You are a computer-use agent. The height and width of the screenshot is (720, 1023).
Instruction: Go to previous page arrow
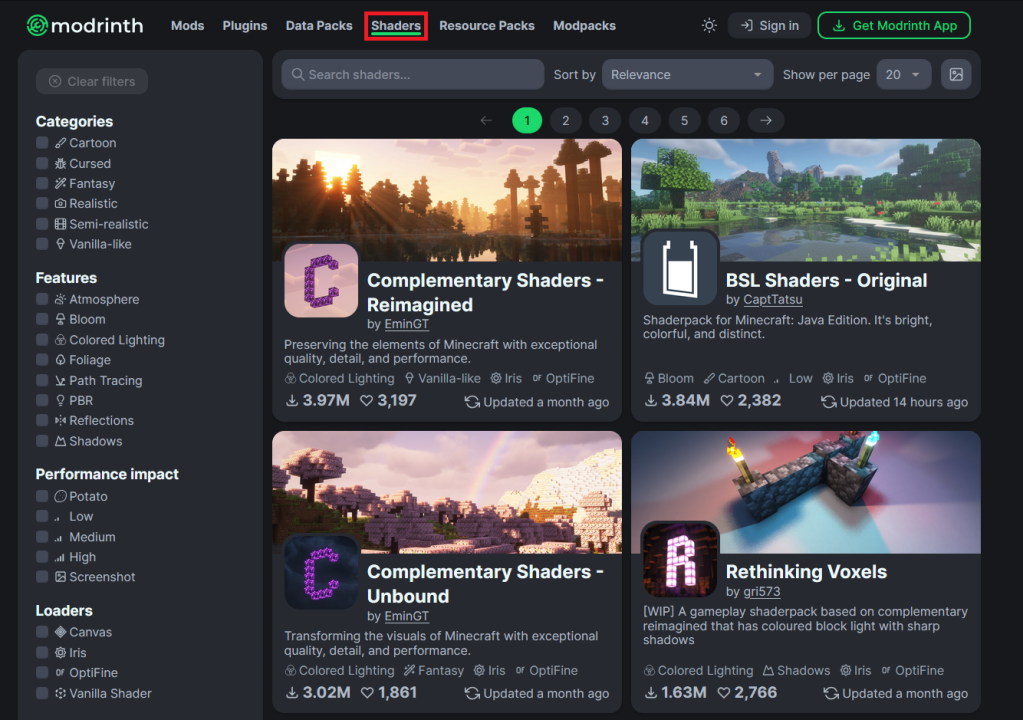487,121
